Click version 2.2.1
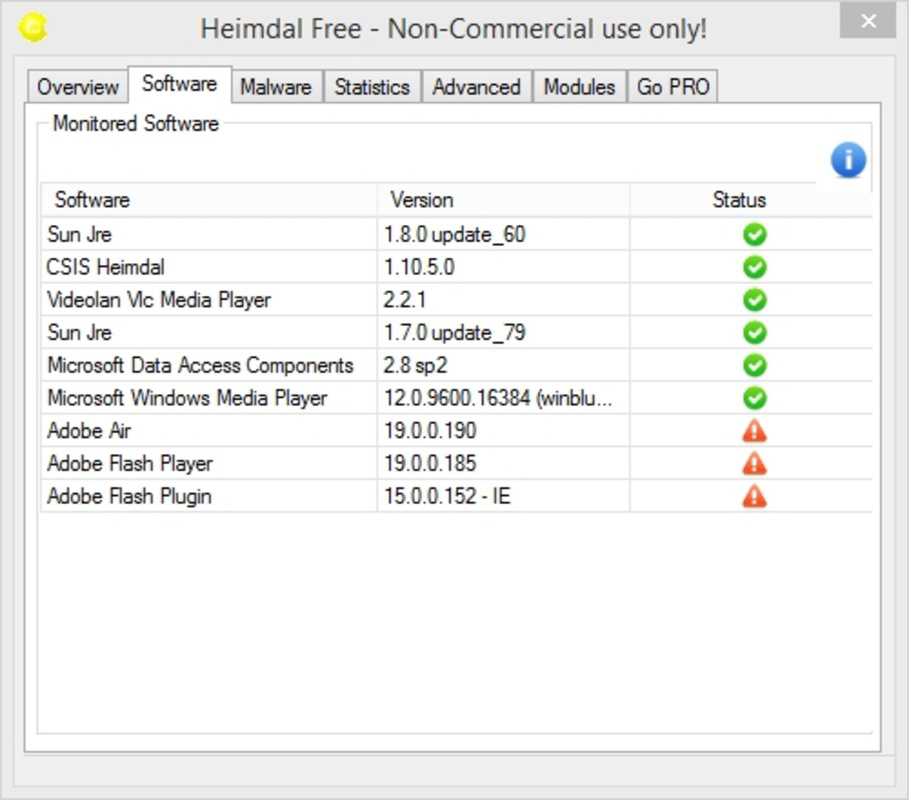Screen dimensions: 909x800 pyautogui.click(x=405, y=300)
